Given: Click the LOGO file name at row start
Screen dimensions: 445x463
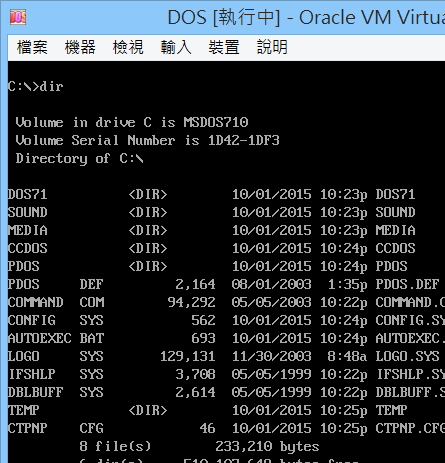Looking at the screenshot, I should coord(24,356).
